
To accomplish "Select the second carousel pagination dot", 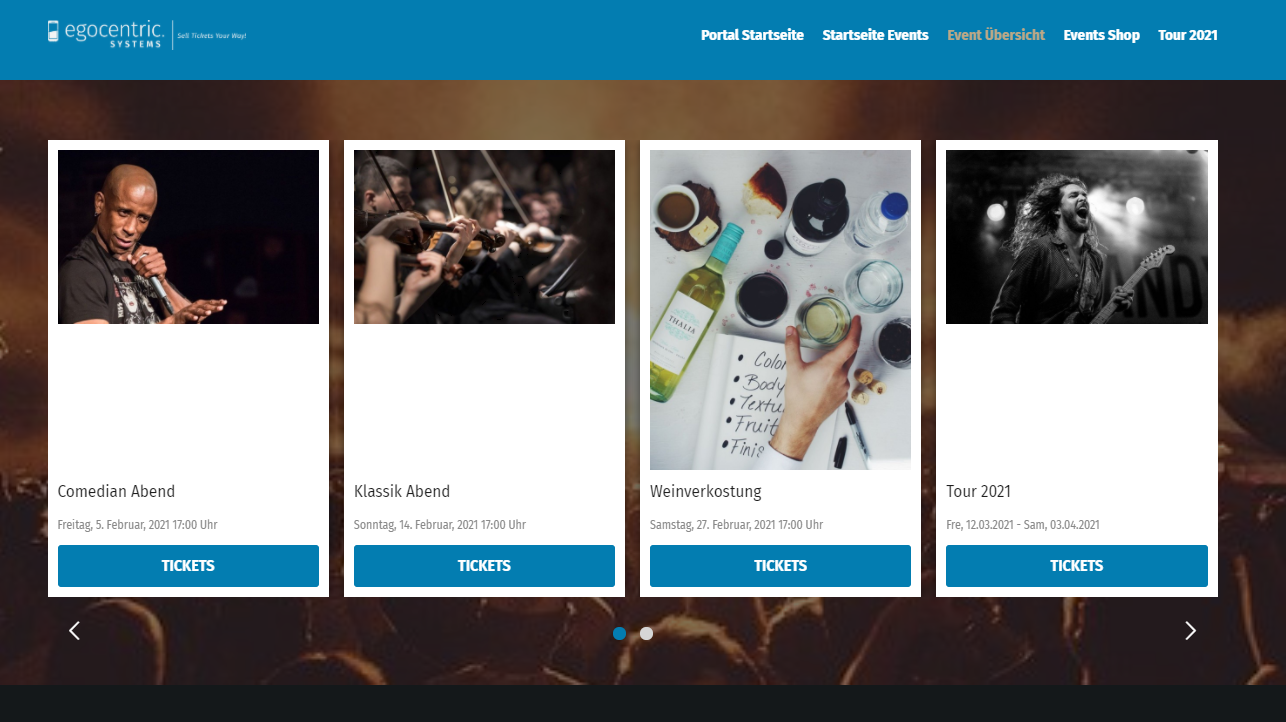I will pos(647,633).
